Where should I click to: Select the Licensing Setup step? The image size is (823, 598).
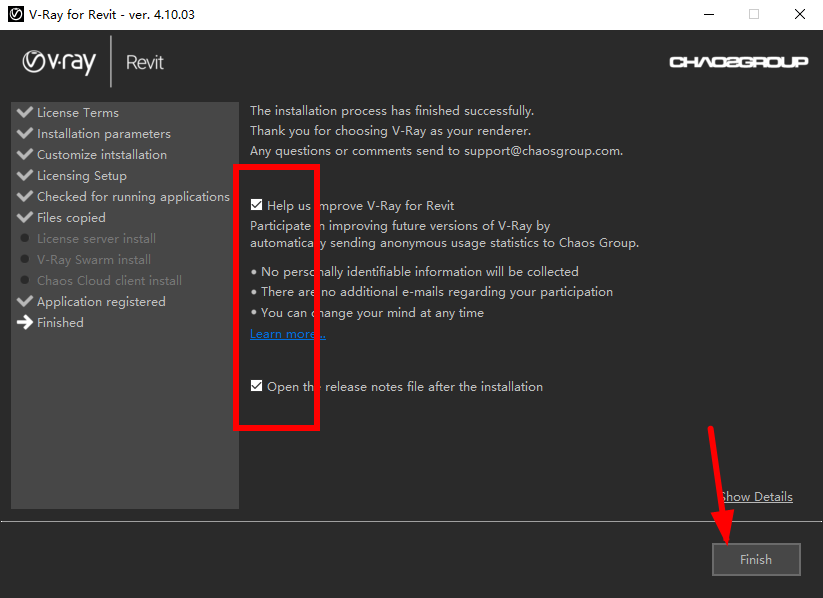[81, 176]
